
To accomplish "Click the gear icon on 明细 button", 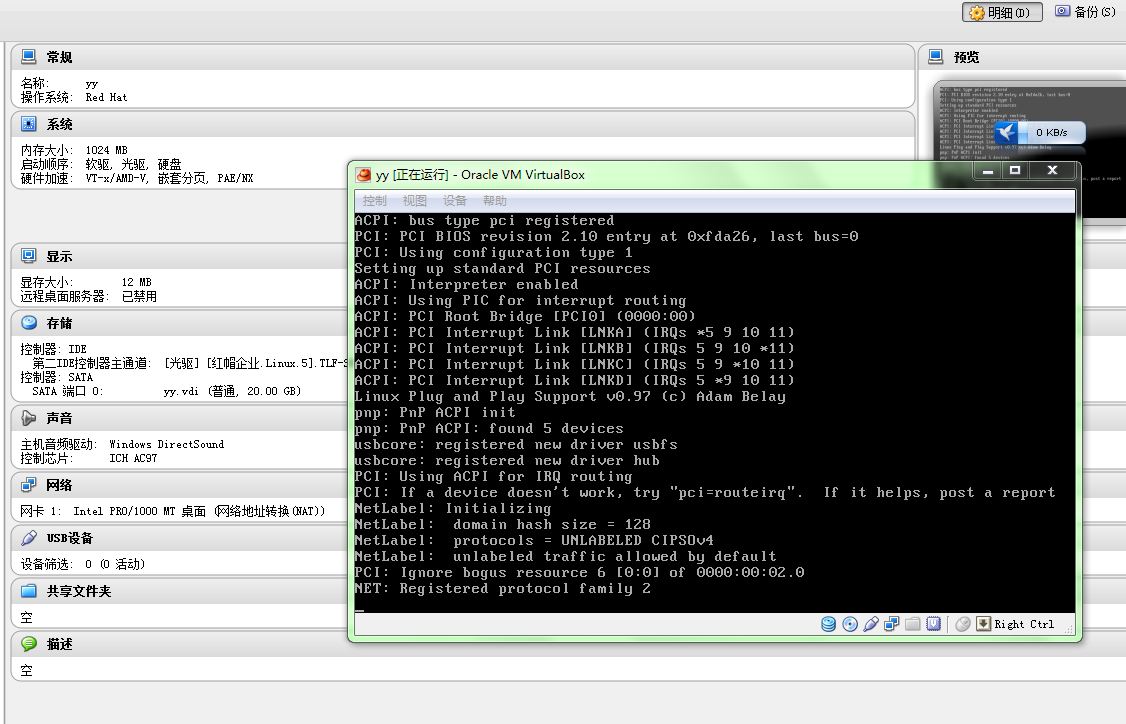I will (x=976, y=13).
